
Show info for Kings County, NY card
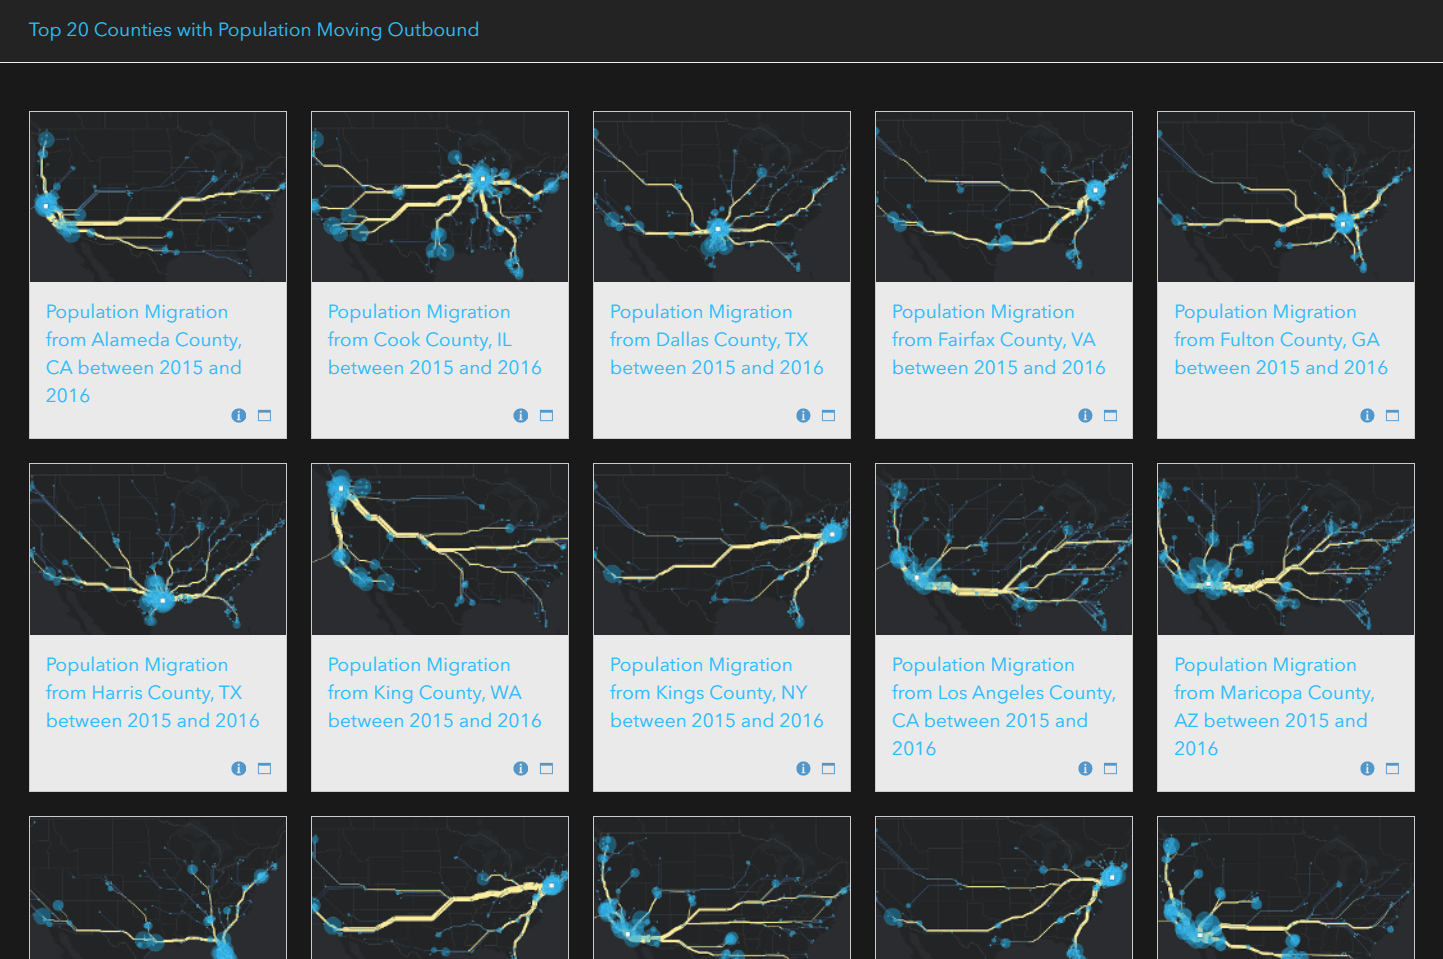[x=803, y=769]
